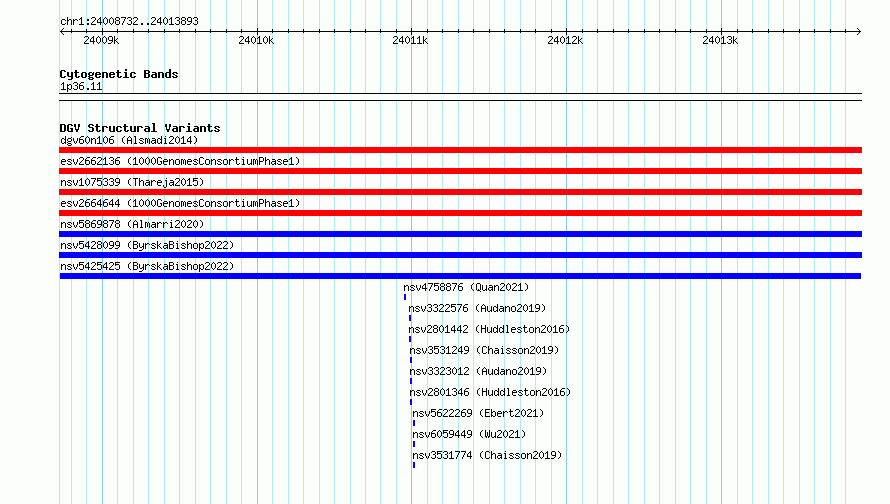Viewport: 890px width, 504px height.
Task: Click the chr1:24008732..24013893 coordinates text
Action: (129, 21)
